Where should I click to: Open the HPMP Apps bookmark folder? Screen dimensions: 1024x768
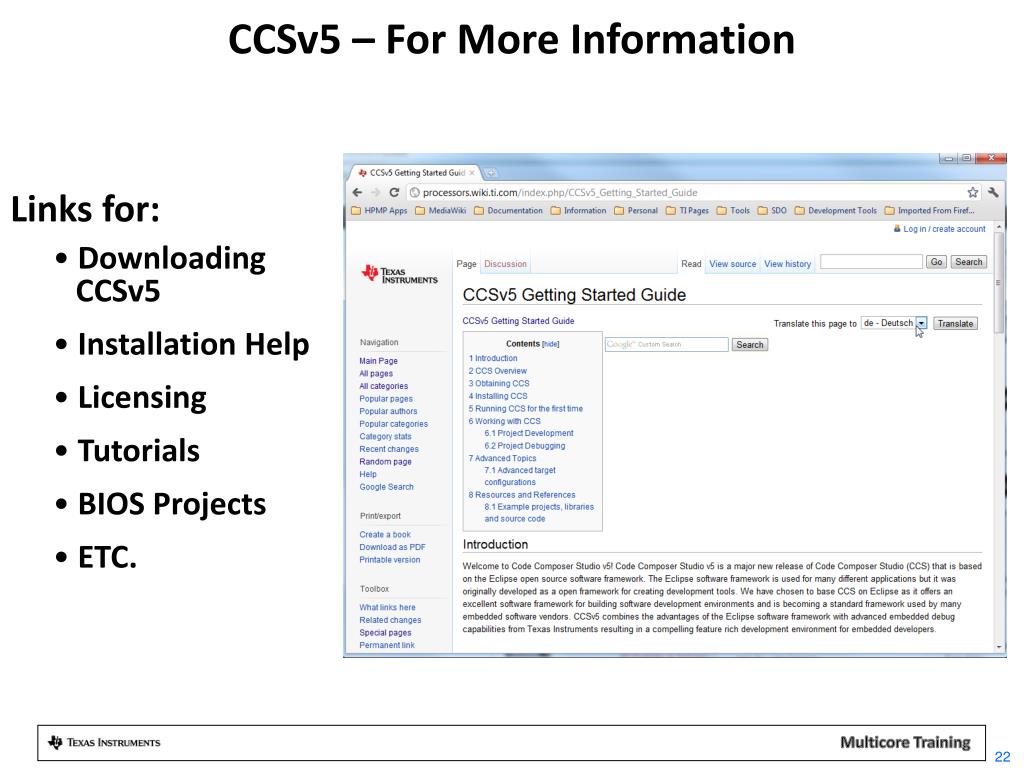pyautogui.click(x=379, y=210)
